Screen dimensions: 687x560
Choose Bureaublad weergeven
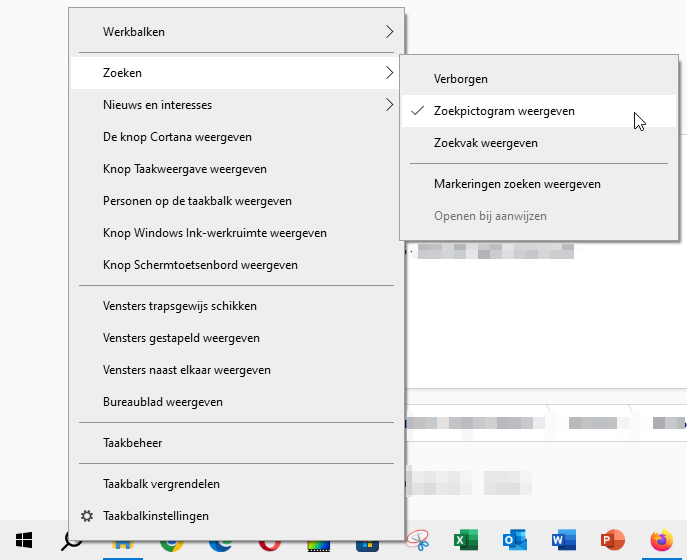click(162, 402)
